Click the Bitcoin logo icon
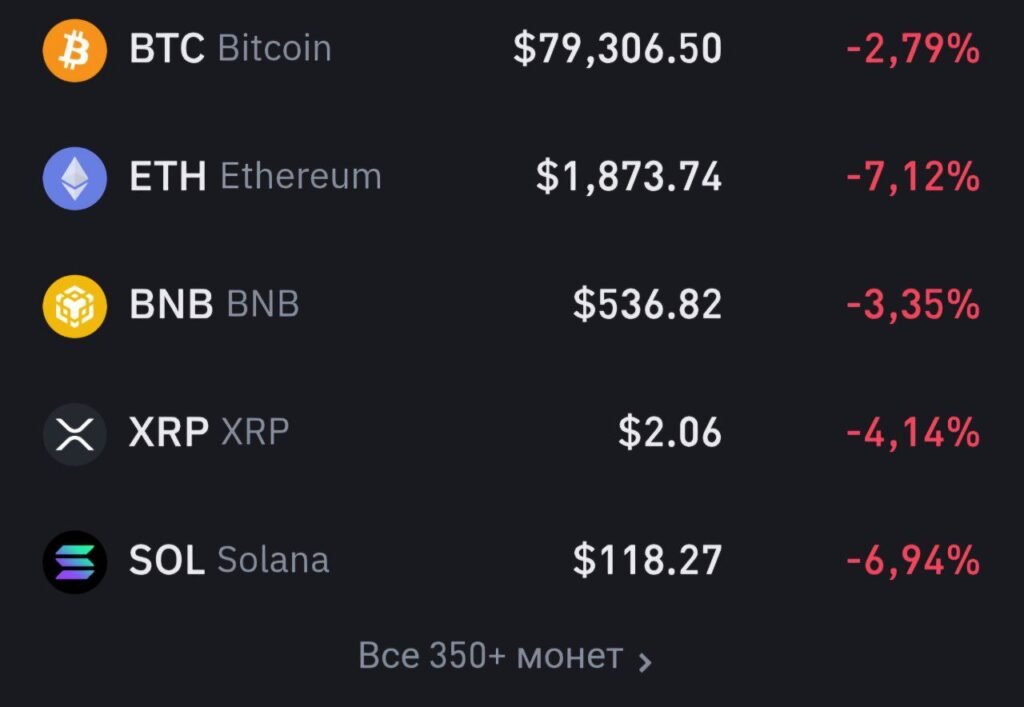The width and height of the screenshot is (1024, 707). click(x=74, y=49)
